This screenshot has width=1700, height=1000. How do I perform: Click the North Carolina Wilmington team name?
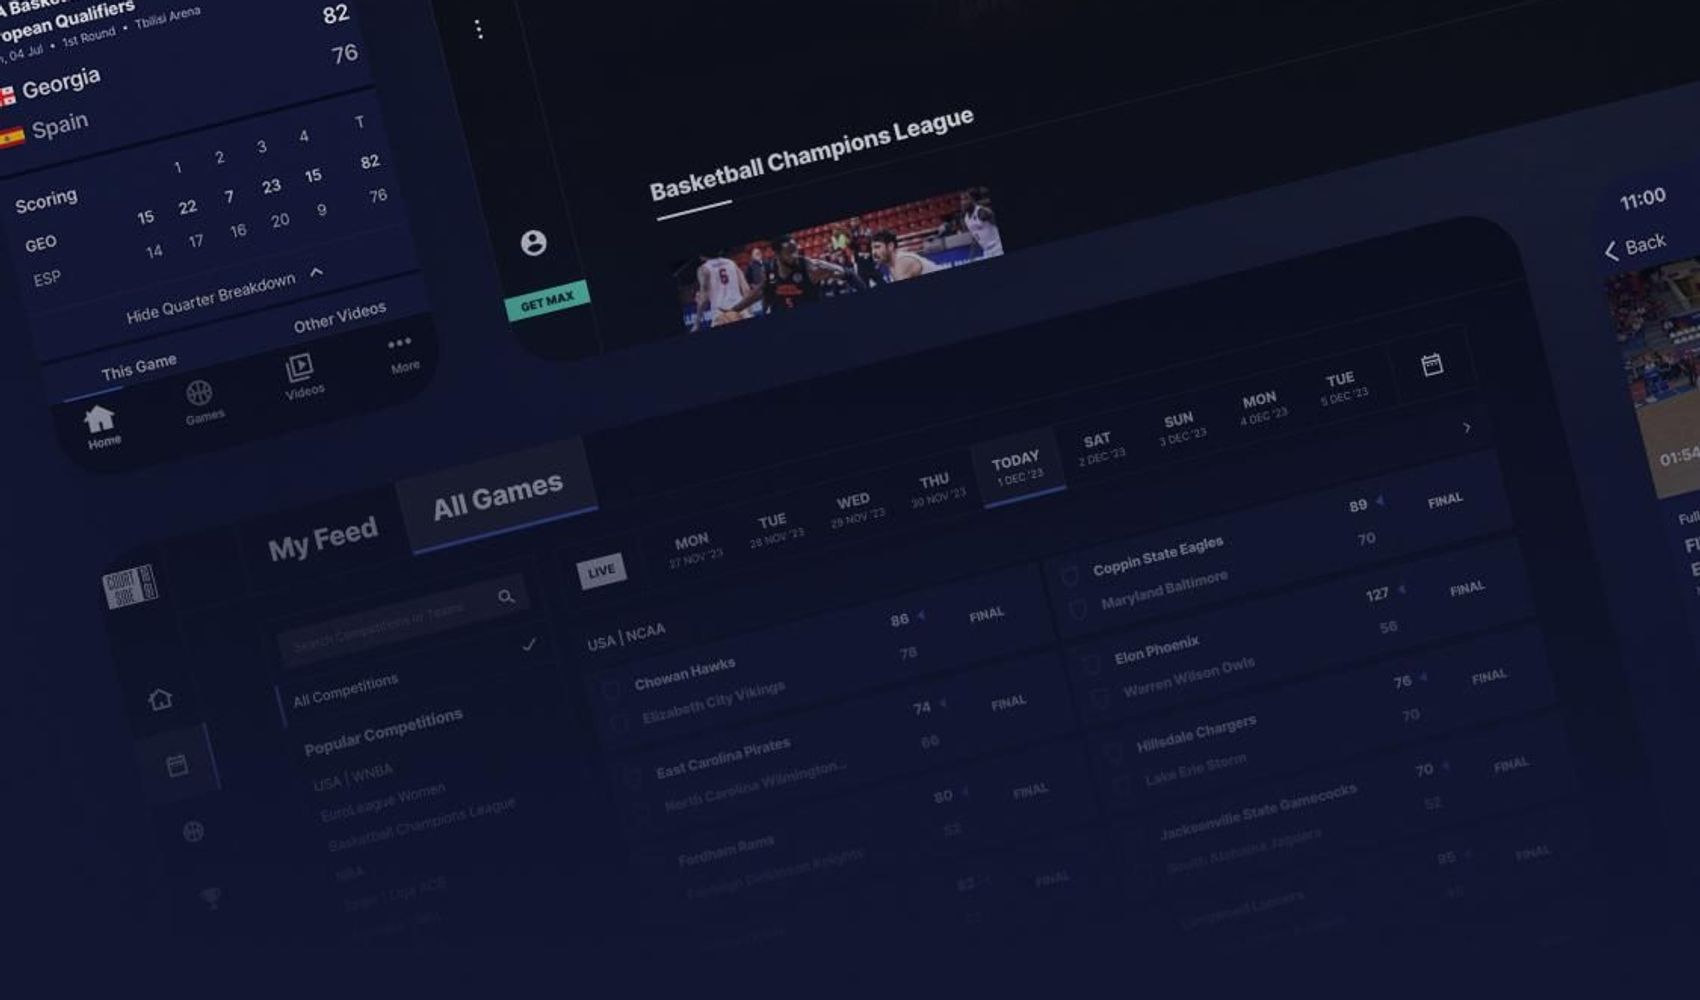point(755,786)
